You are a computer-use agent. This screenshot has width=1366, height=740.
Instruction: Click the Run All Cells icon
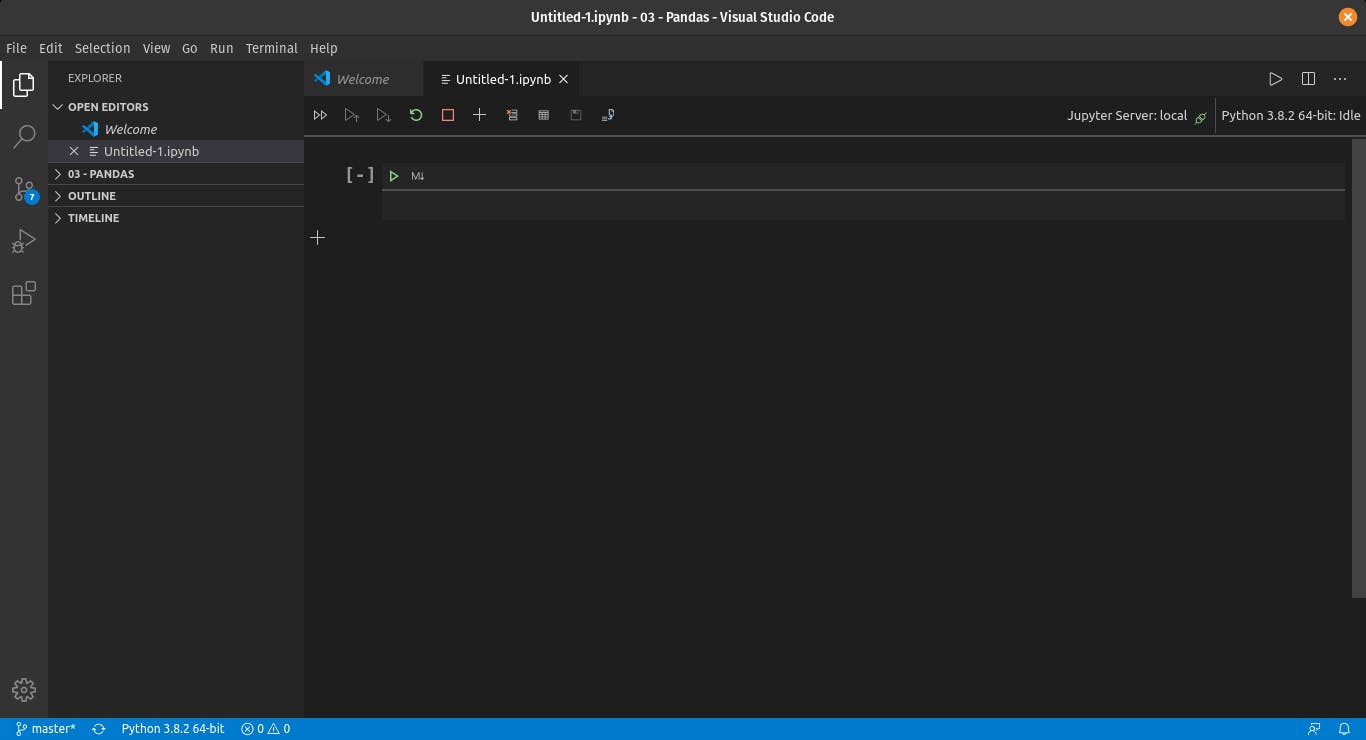coord(320,115)
